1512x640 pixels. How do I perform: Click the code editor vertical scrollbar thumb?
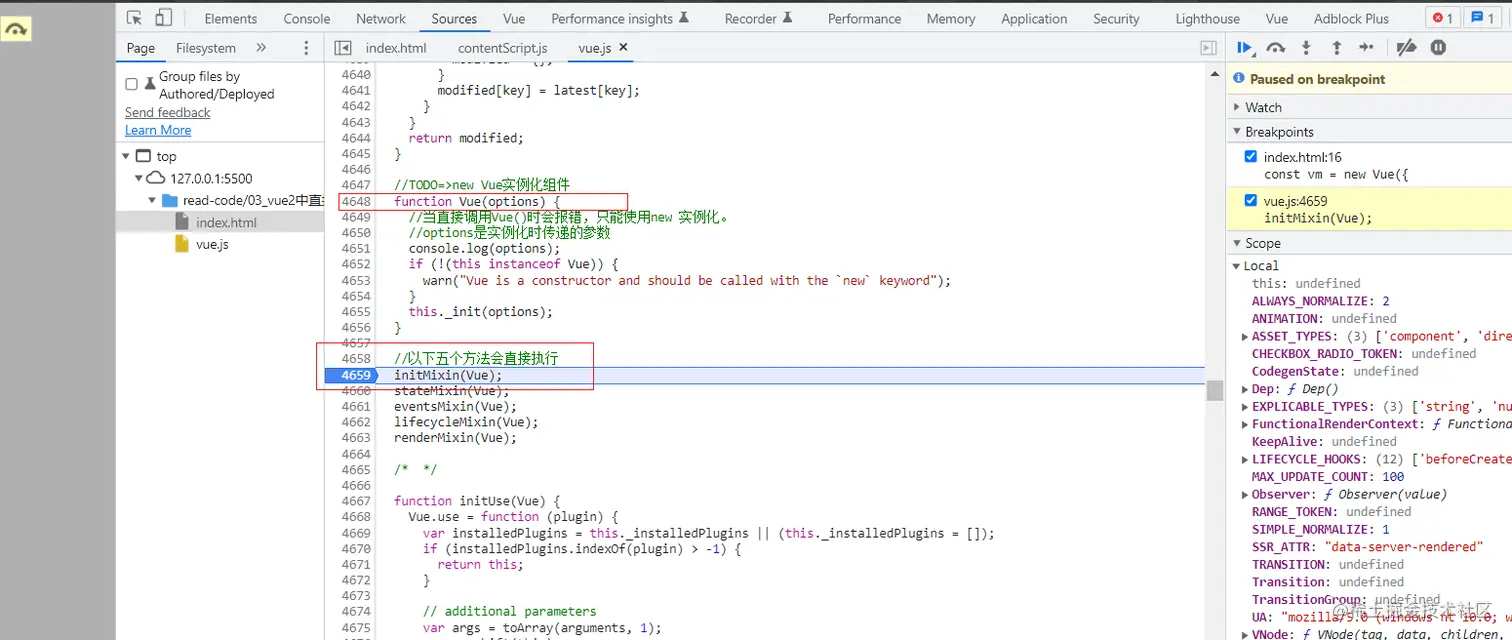coord(1215,390)
